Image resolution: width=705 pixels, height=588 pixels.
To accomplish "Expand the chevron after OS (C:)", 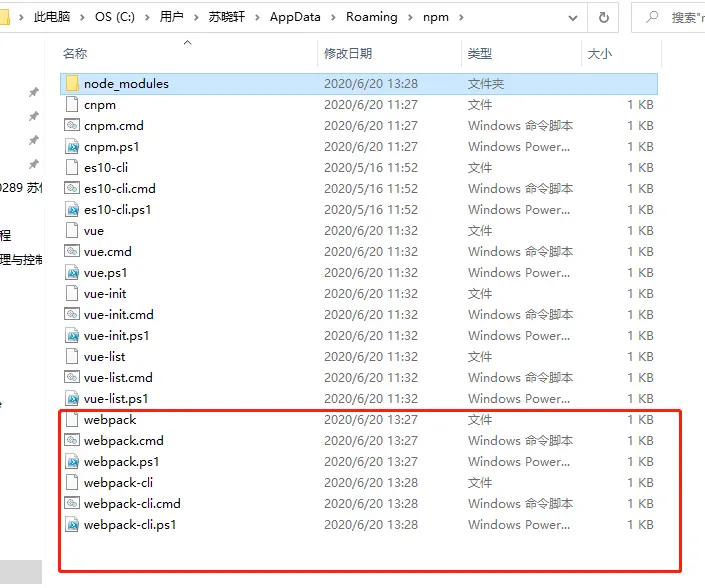I will [x=147, y=18].
